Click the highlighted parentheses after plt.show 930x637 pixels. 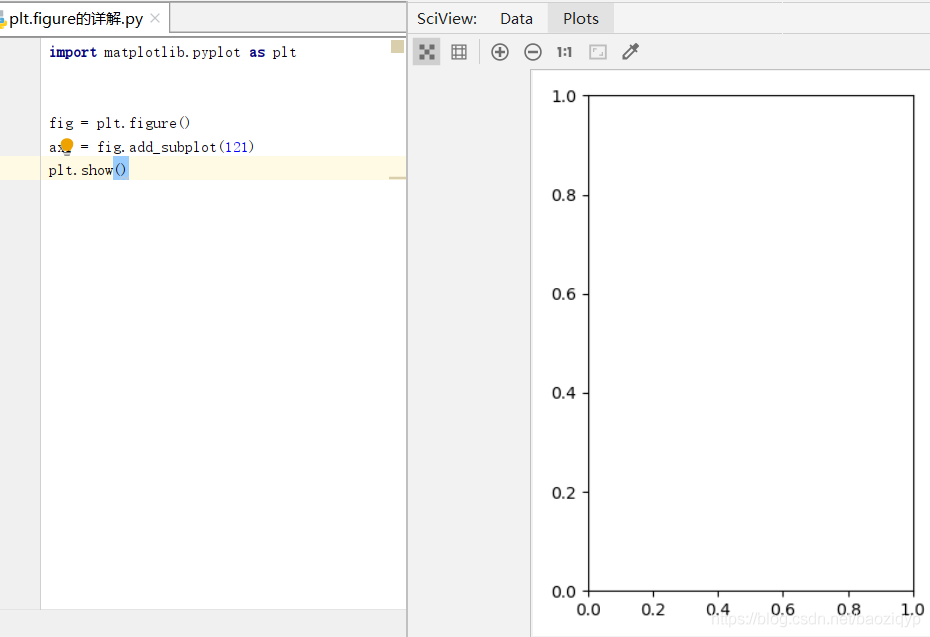pyautogui.click(x=120, y=169)
